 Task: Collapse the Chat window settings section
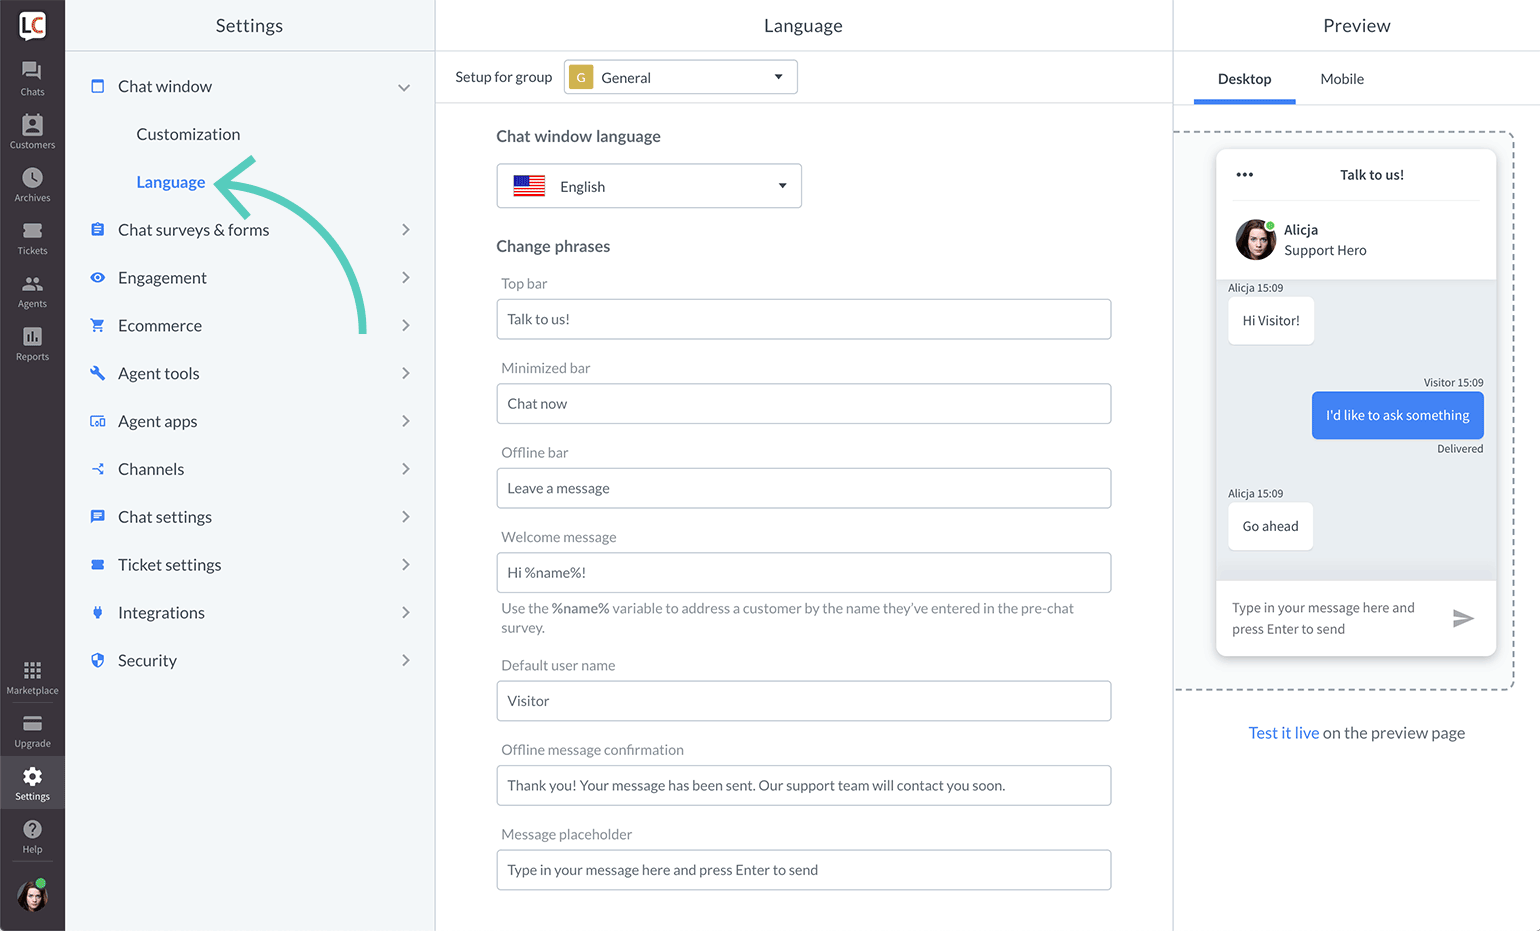tap(404, 87)
